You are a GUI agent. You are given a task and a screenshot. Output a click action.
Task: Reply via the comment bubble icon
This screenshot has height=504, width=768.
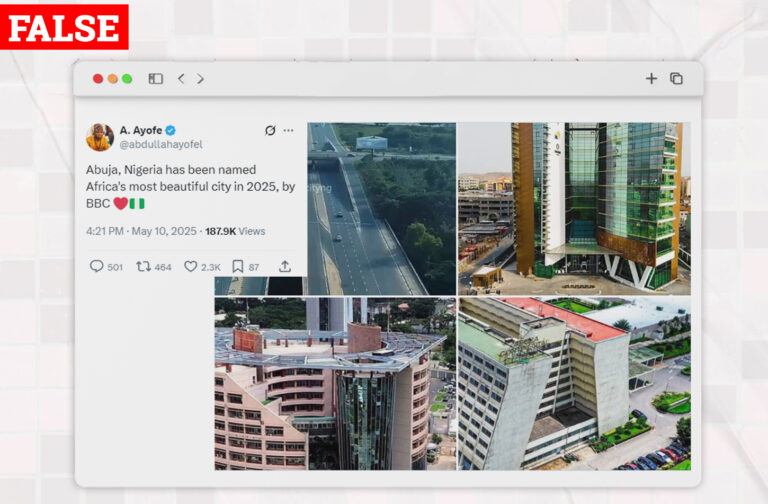[96, 266]
